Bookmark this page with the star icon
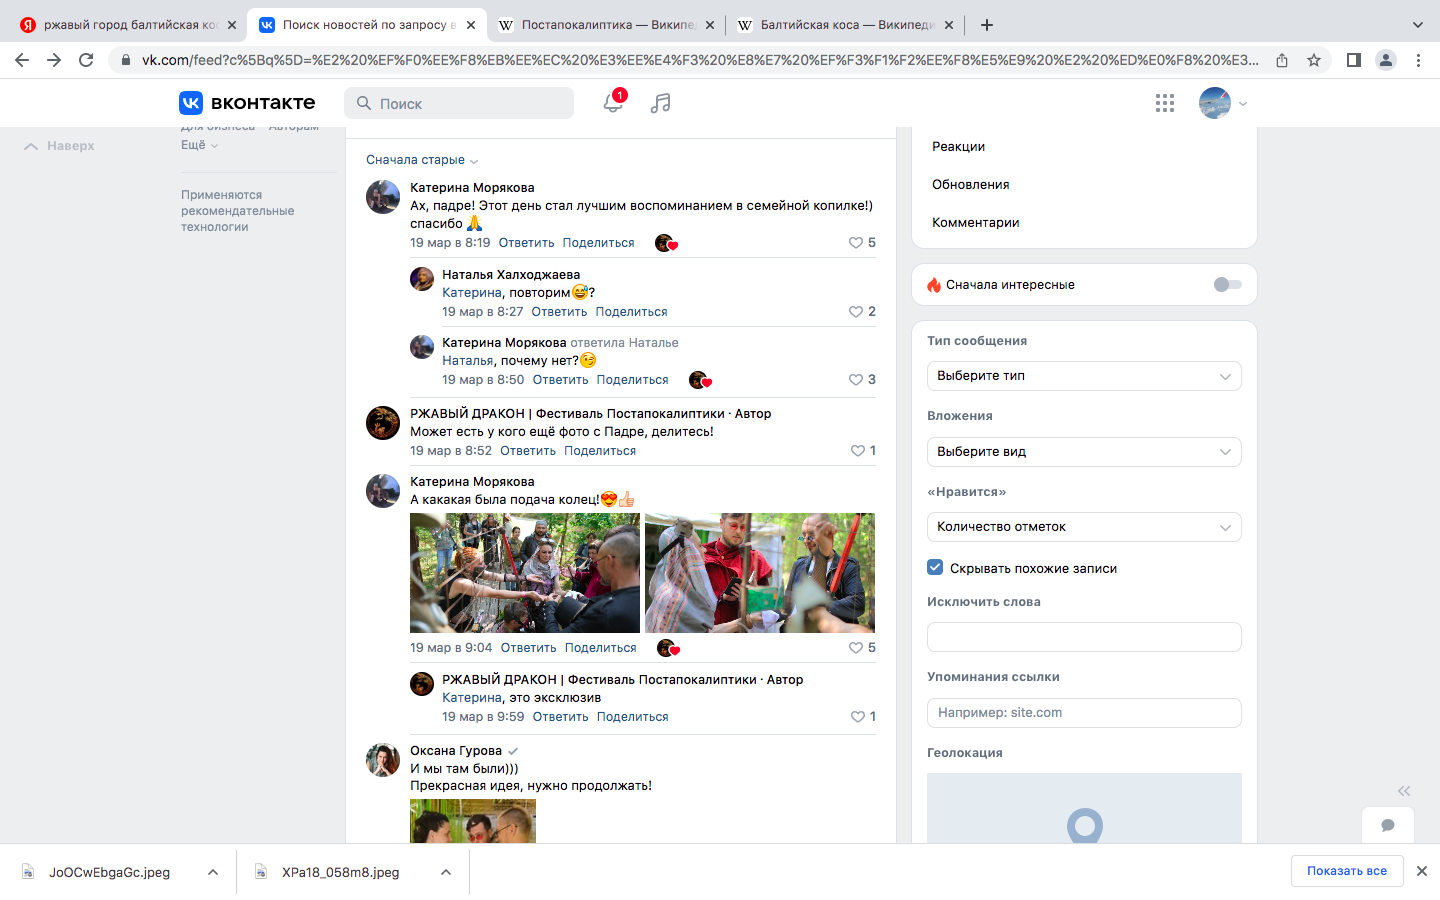Screen dimensions: 1440x900 coord(1314,60)
